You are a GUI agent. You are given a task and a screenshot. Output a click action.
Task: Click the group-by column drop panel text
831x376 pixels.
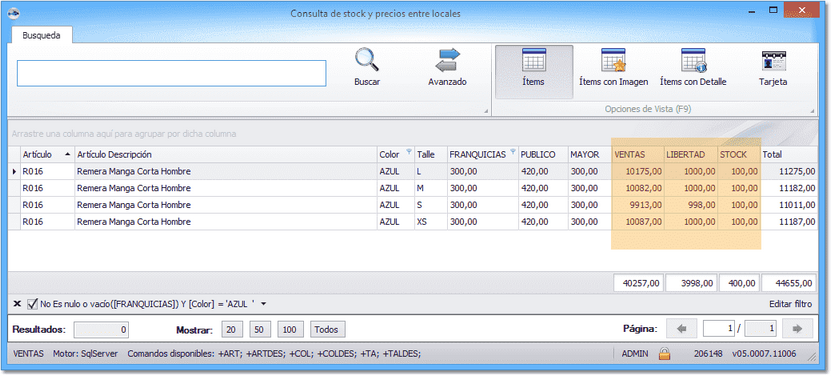[x=124, y=134]
